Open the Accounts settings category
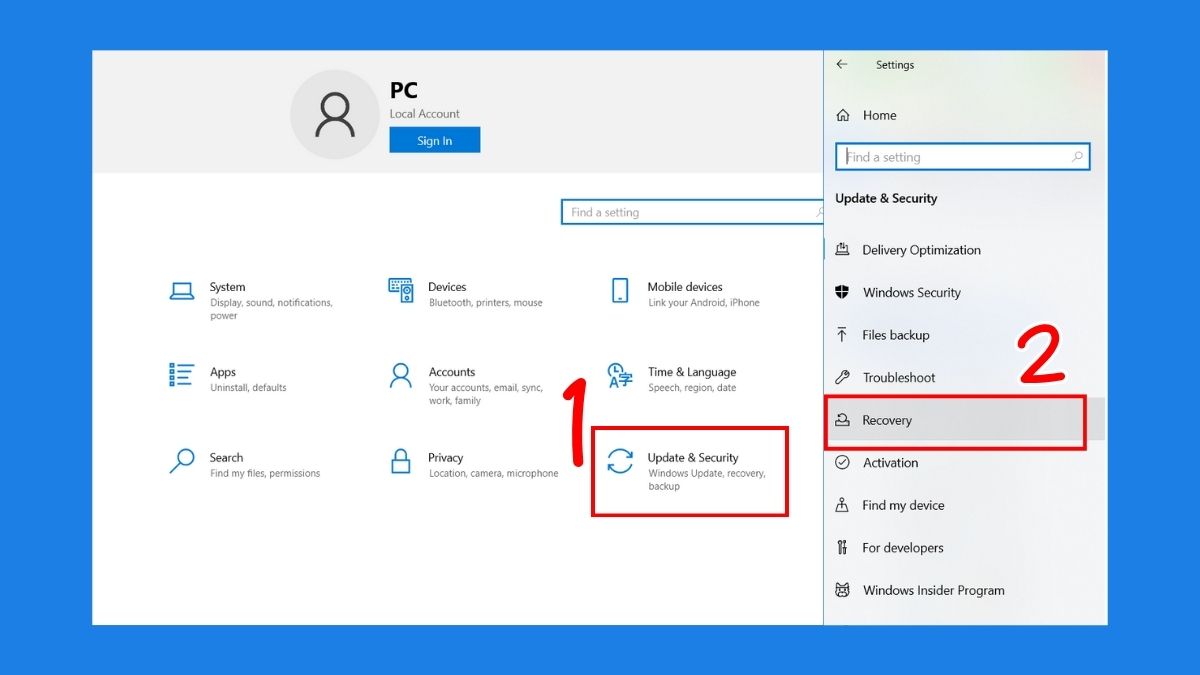The width and height of the screenshot is (1200, 675). (x=468, y=385)
